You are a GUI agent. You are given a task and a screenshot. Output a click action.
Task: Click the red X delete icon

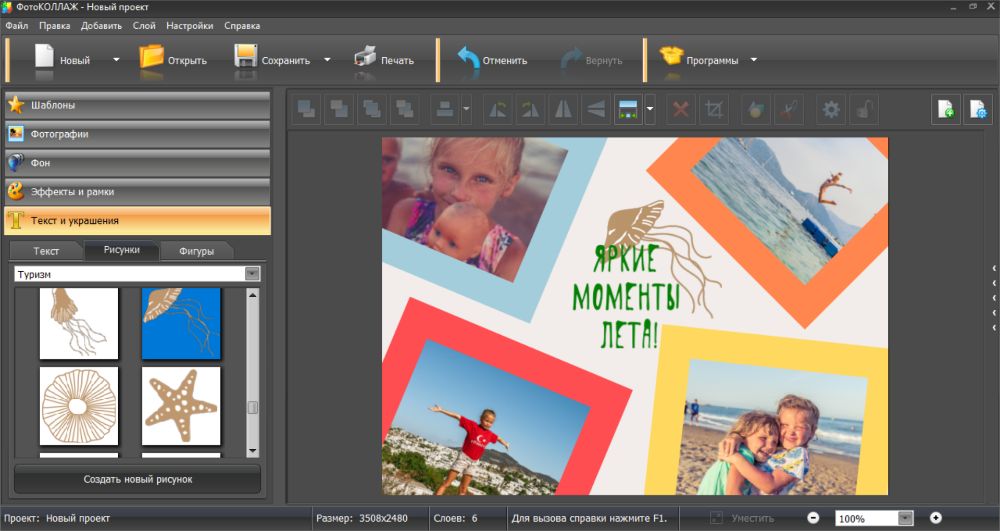(x=682, y=110)
